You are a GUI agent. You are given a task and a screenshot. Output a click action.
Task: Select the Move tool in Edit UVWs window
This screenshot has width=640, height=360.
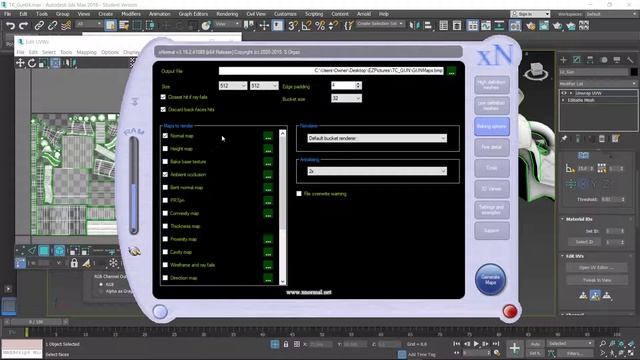[x=20, y=63]
